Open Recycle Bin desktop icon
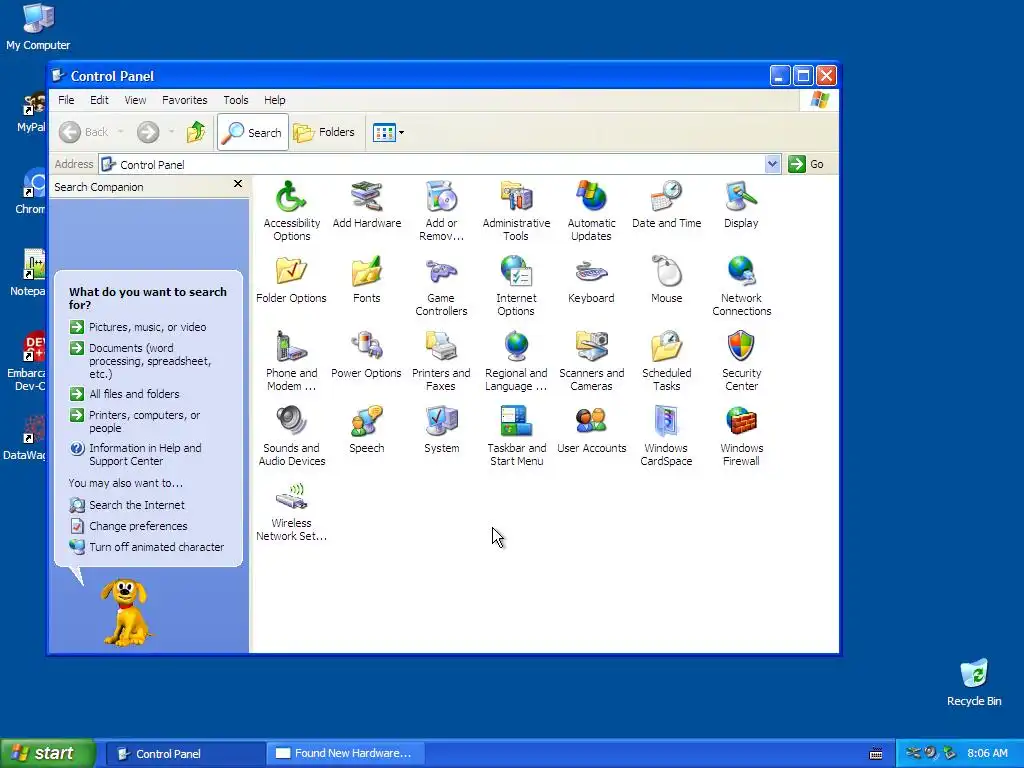The width and height of the screenshot is (1024, 768). 974,684
